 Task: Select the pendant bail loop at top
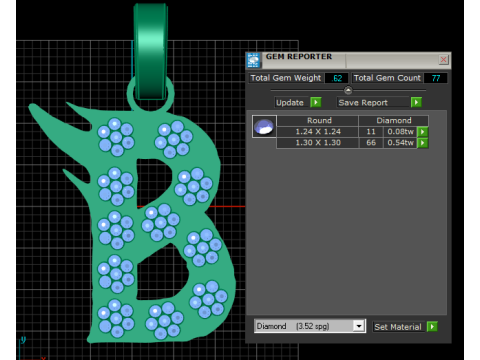pos(151,52)
